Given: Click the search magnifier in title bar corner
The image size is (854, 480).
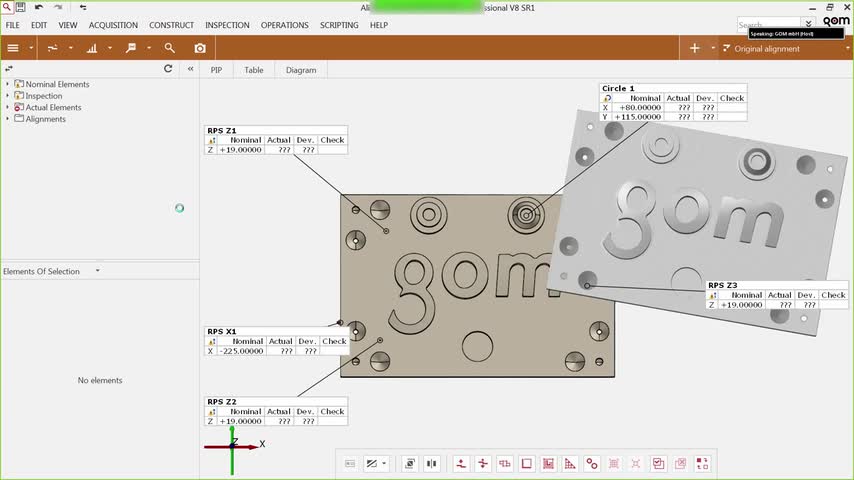Looking at the screenshot, I should tap(7, 7).
